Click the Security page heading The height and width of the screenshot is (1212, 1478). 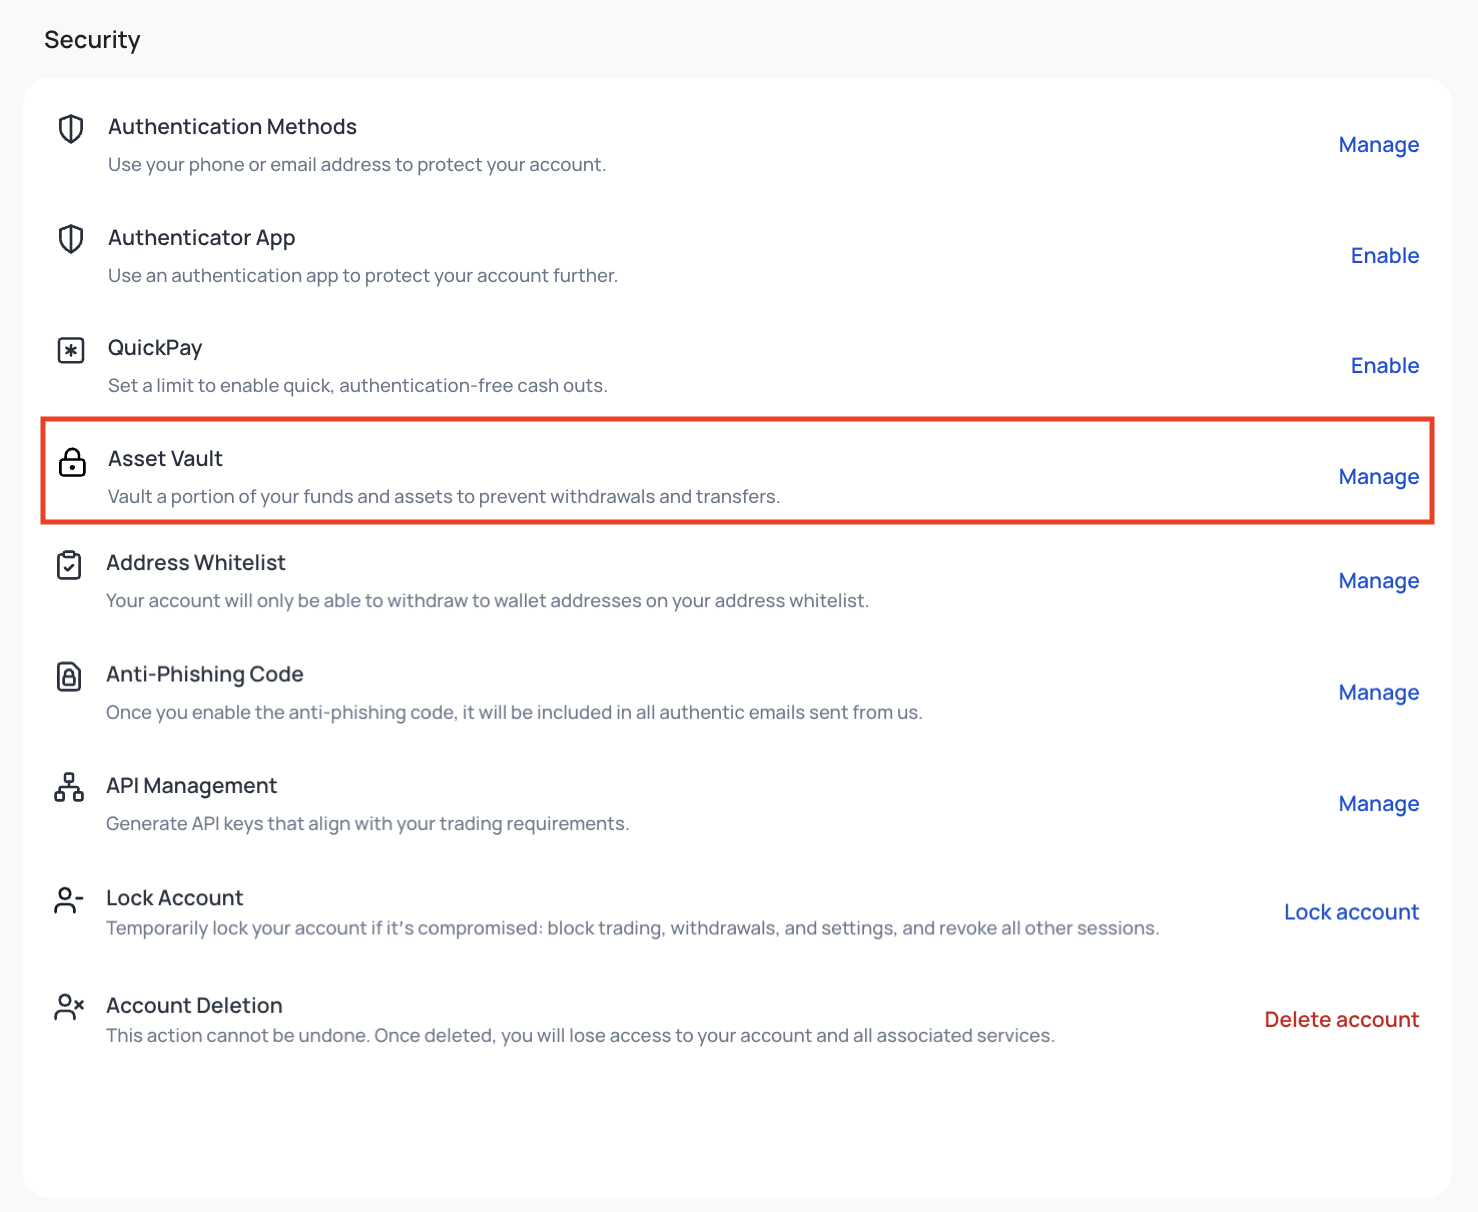92,40
